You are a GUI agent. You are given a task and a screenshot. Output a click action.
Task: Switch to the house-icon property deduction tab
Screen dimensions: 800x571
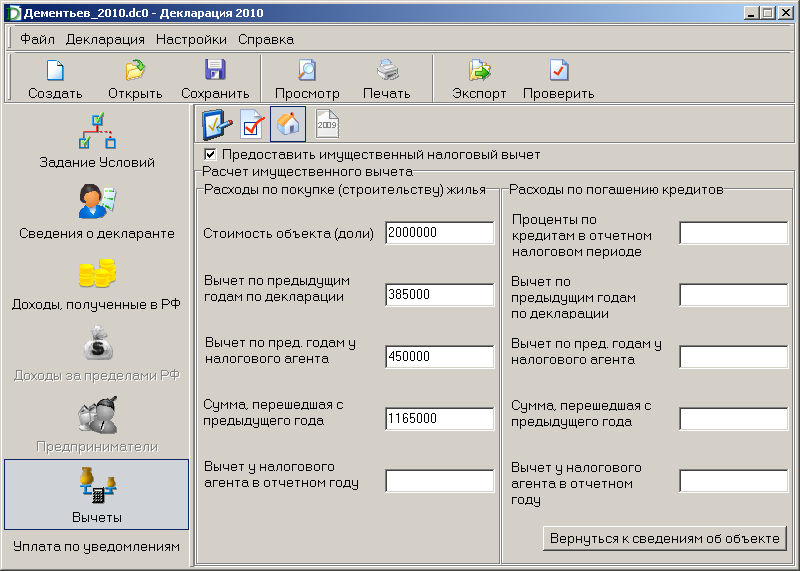(288, 124)
